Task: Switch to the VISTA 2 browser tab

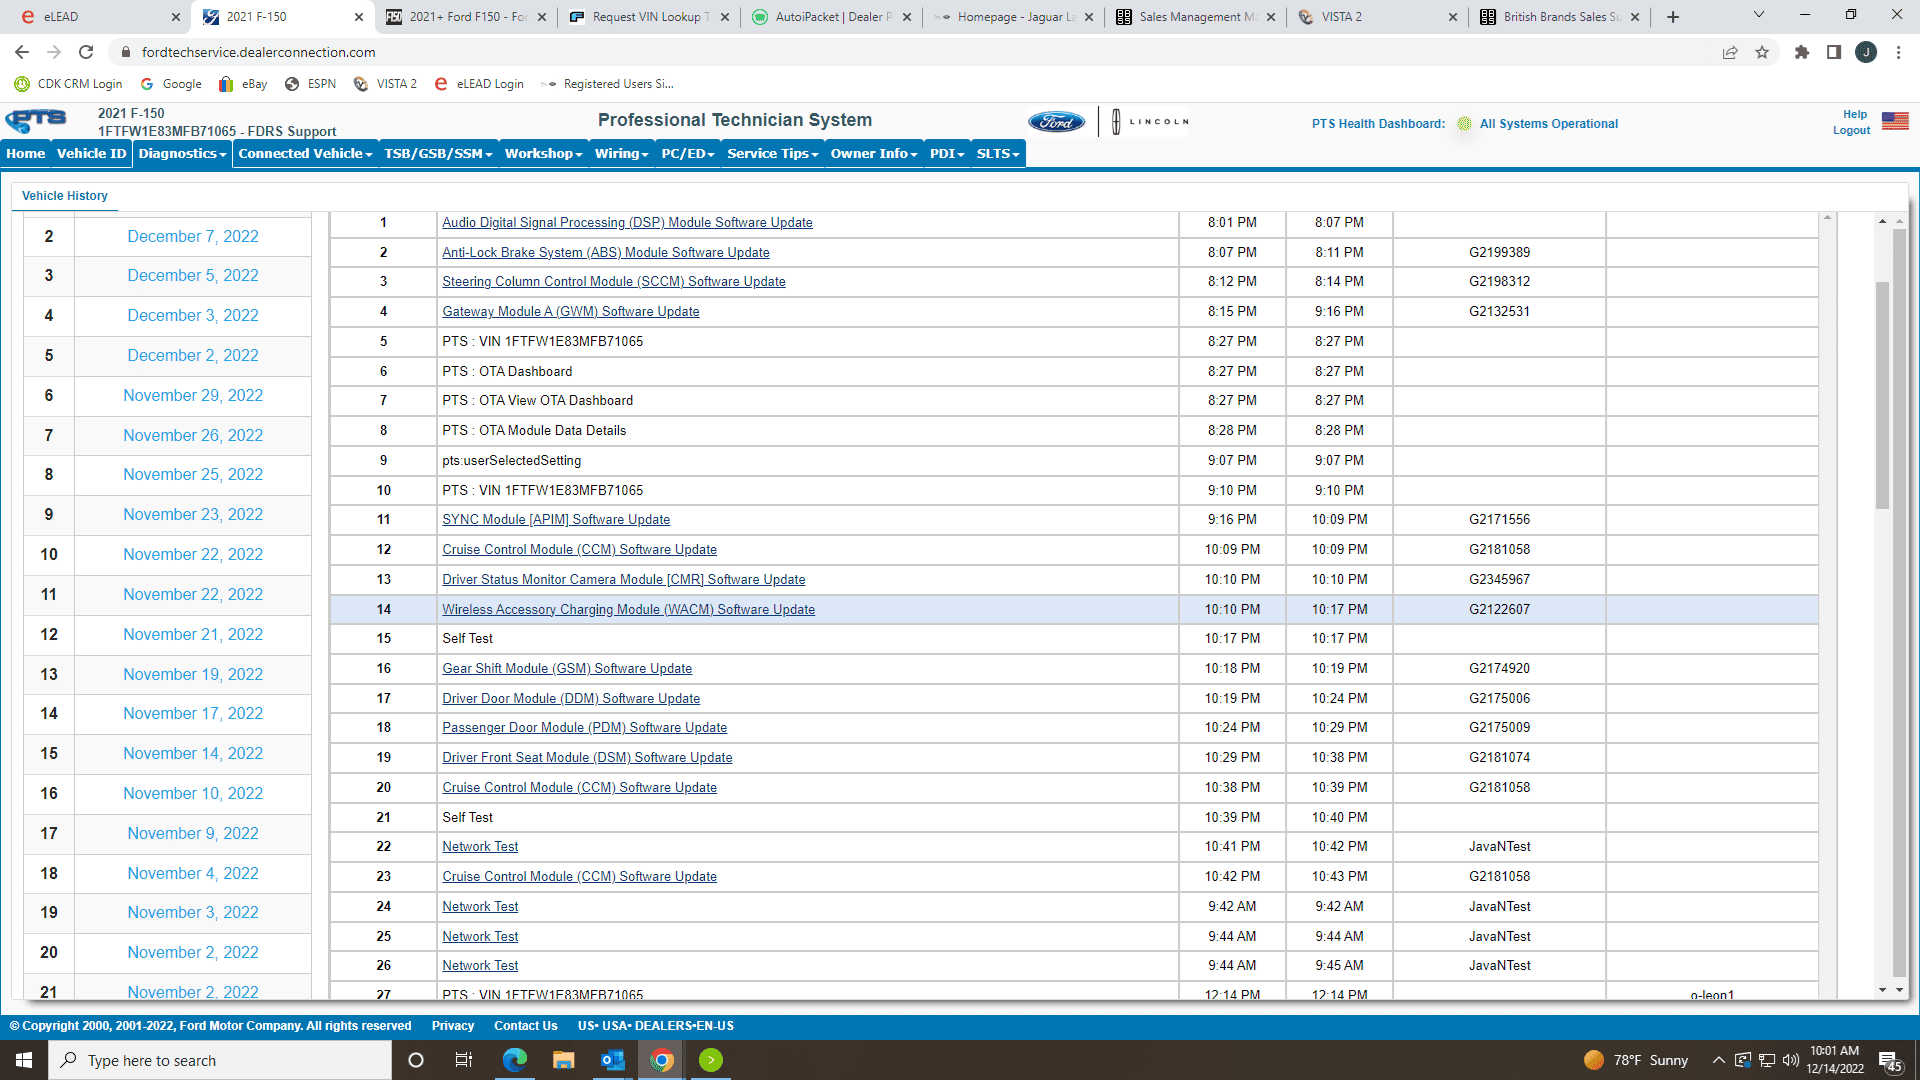Action: tap(1340, 17)
